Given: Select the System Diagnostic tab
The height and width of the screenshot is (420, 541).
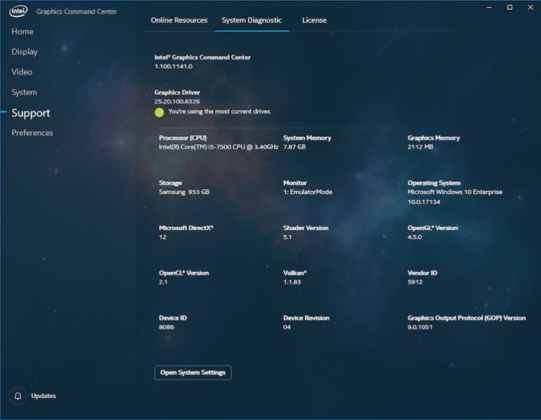Looking at the screenshot, I should point(252,20).
